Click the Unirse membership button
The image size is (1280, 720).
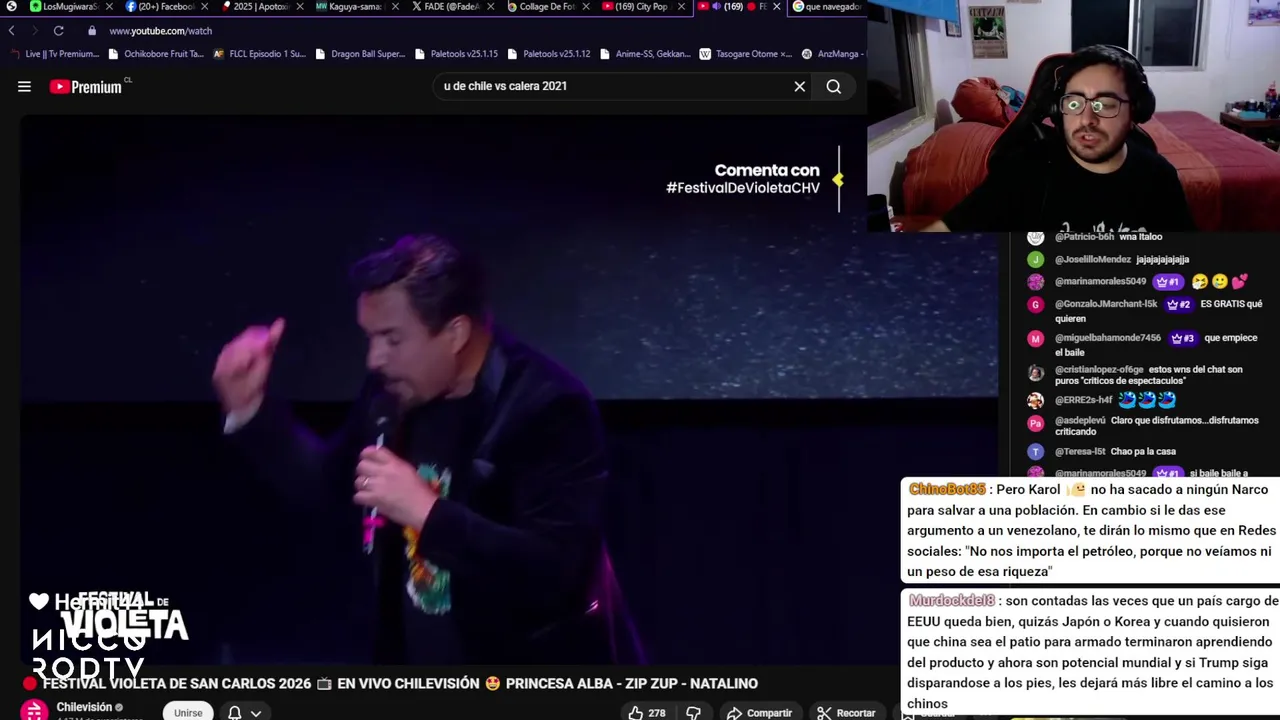coord(188,712)
